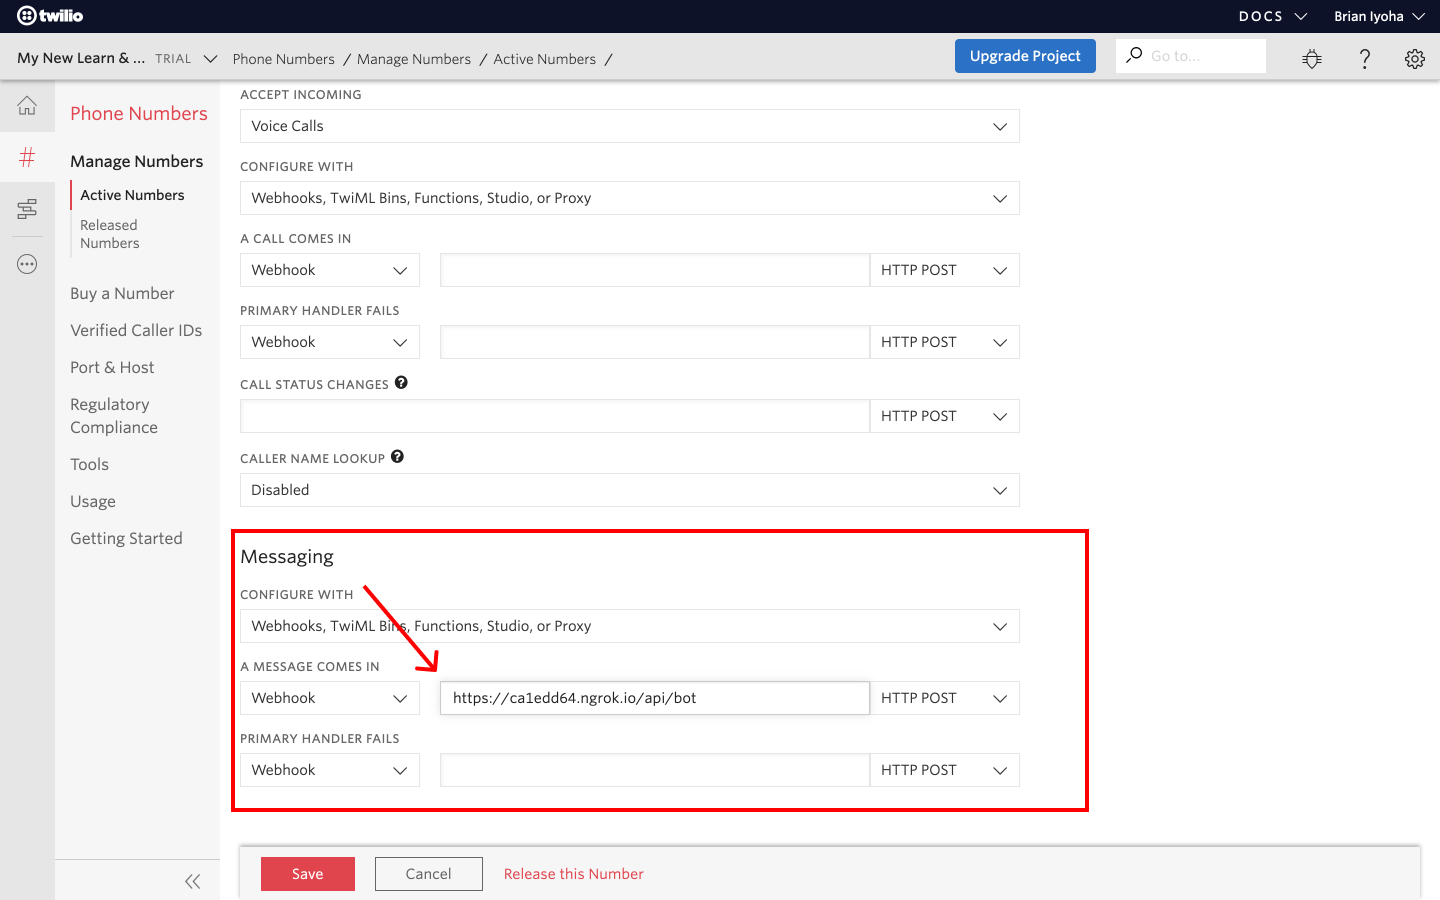Click the A Call Comes In URL field

tap(655, 270)
